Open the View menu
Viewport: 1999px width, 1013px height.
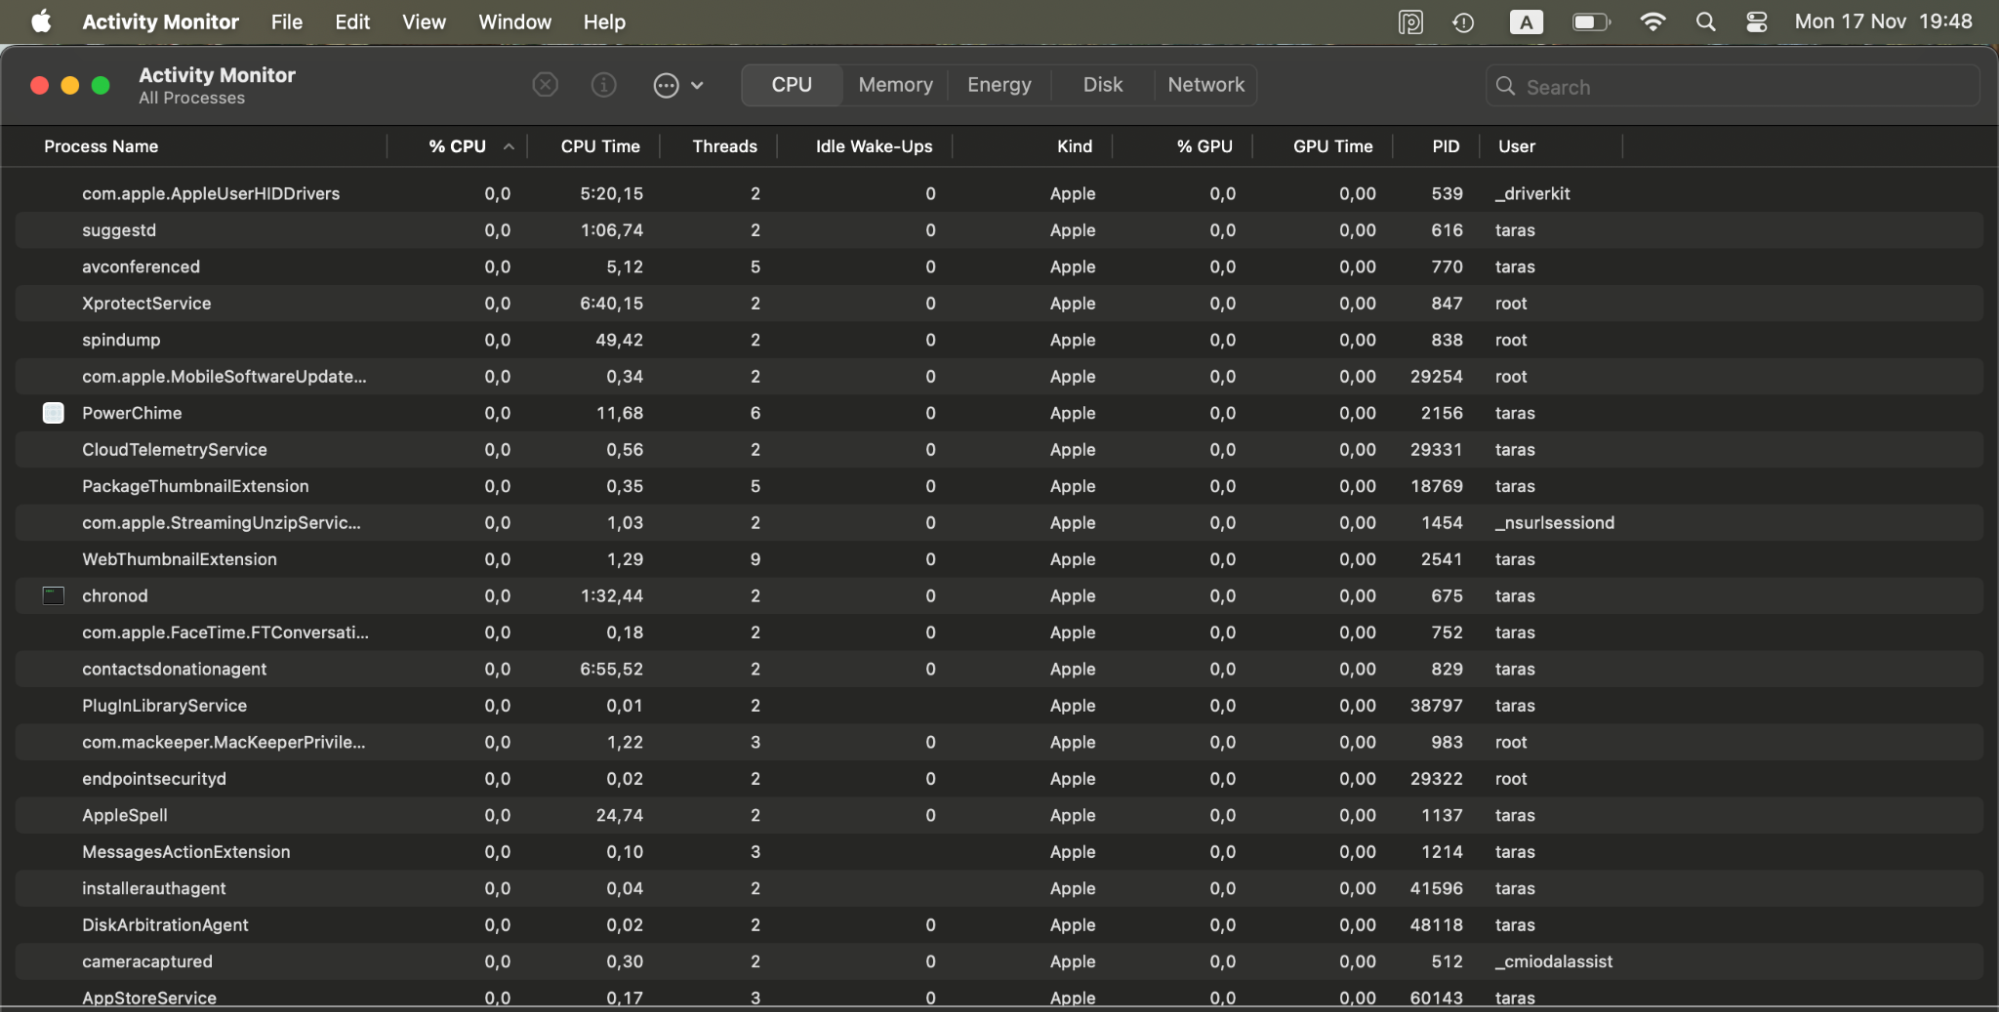tap(423, 21)
